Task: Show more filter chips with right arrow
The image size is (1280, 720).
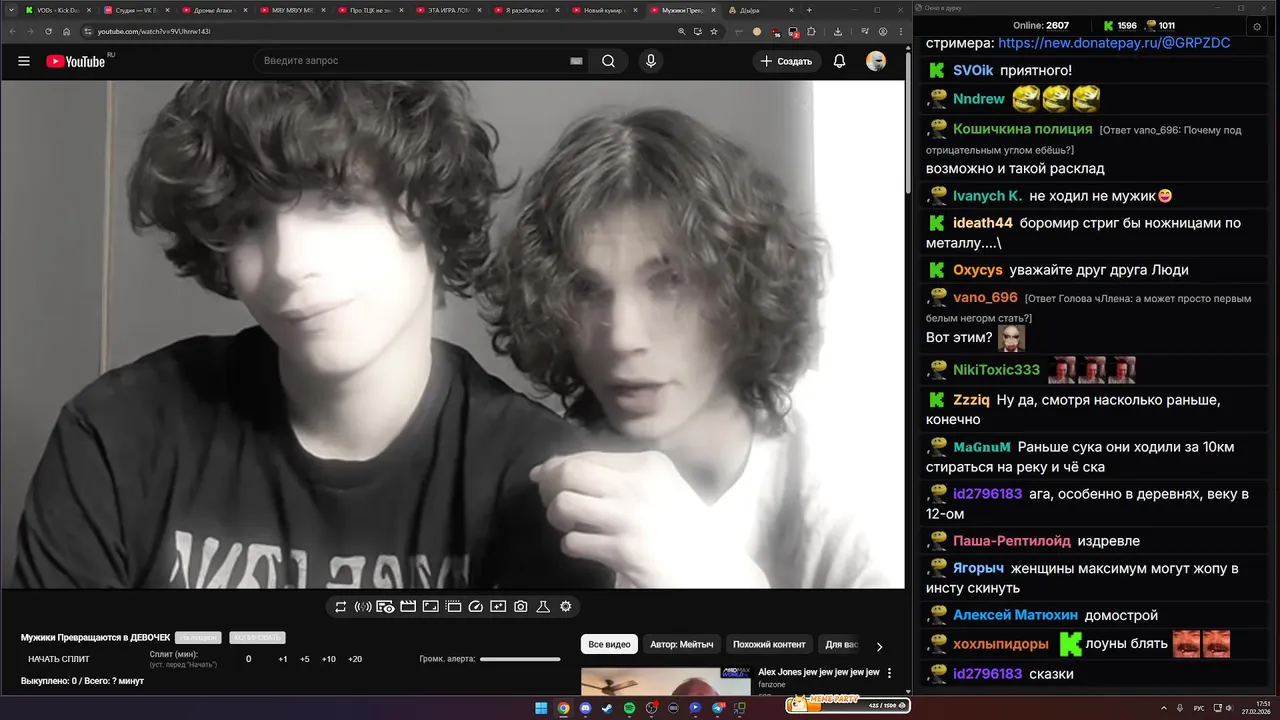Action: (879, 646)
